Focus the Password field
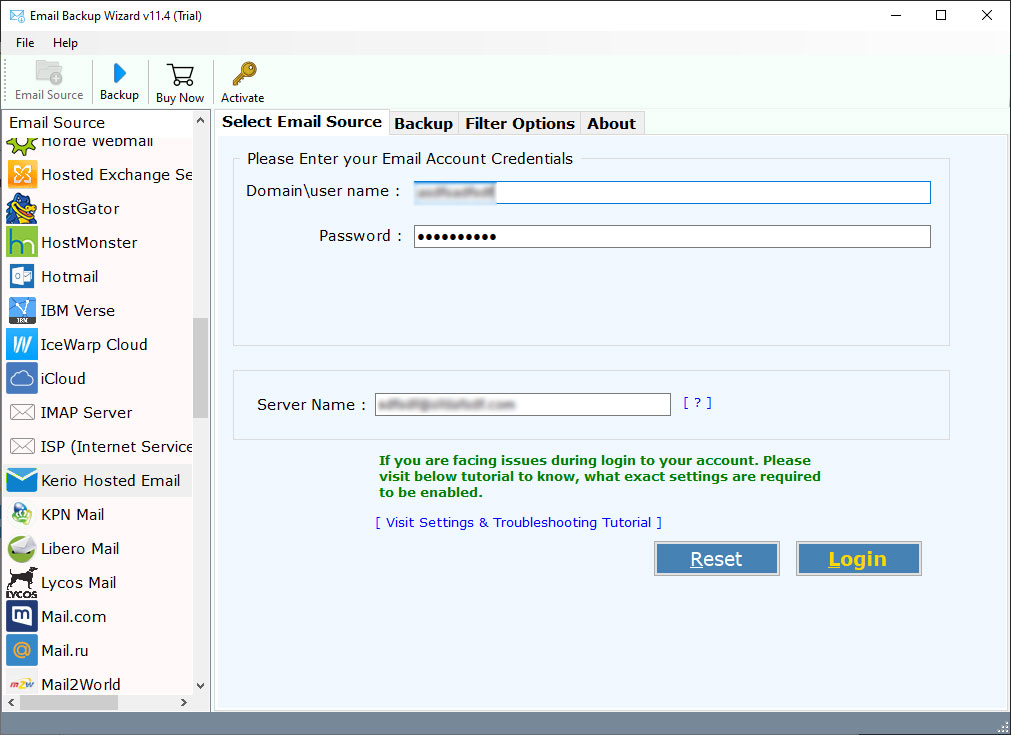The width and height of the screenshot is (1011, 735). [x=672, y=237]
